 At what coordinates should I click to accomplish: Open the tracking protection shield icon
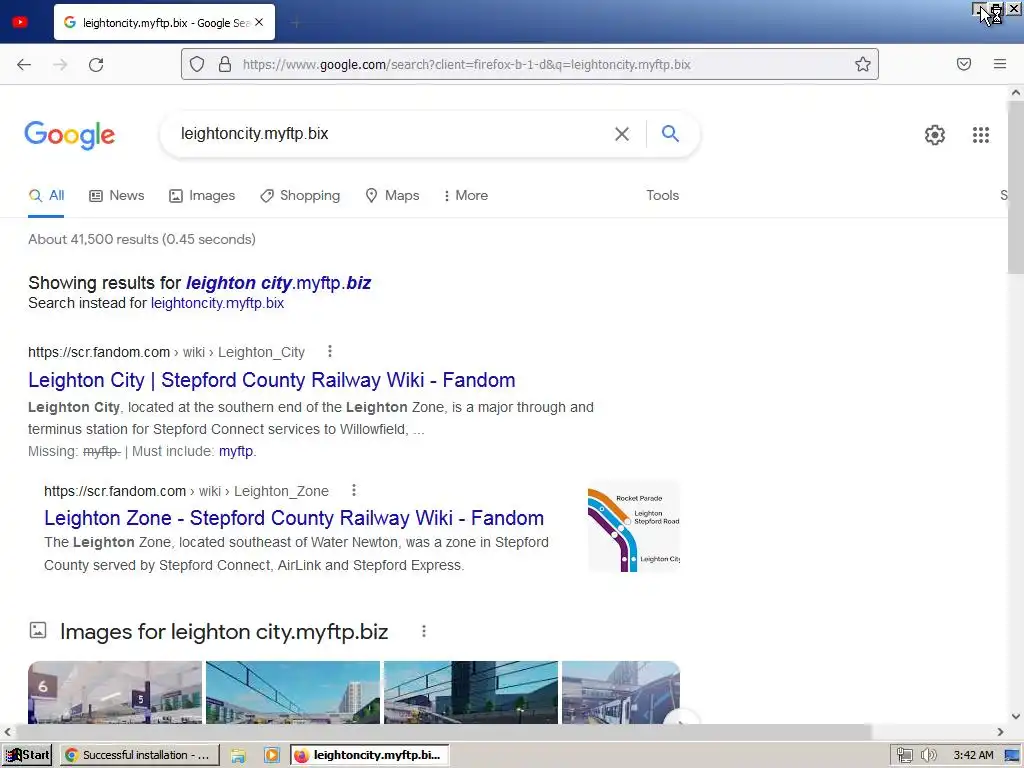click(x=197, y=64)
